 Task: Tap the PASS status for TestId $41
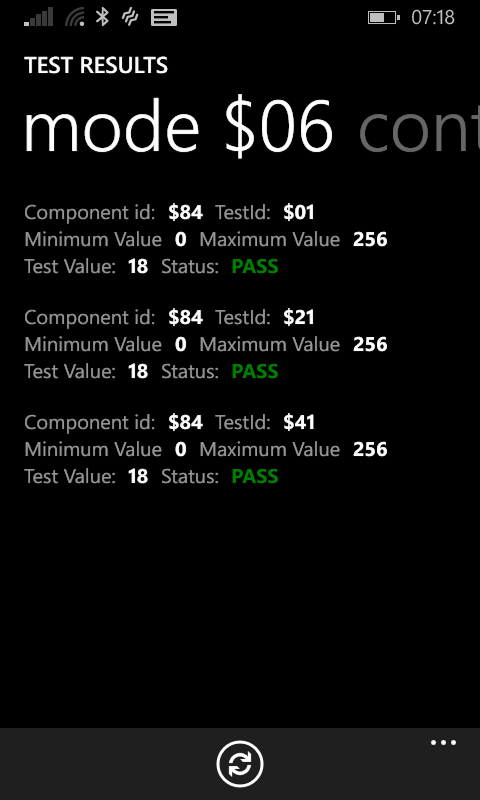255,477
